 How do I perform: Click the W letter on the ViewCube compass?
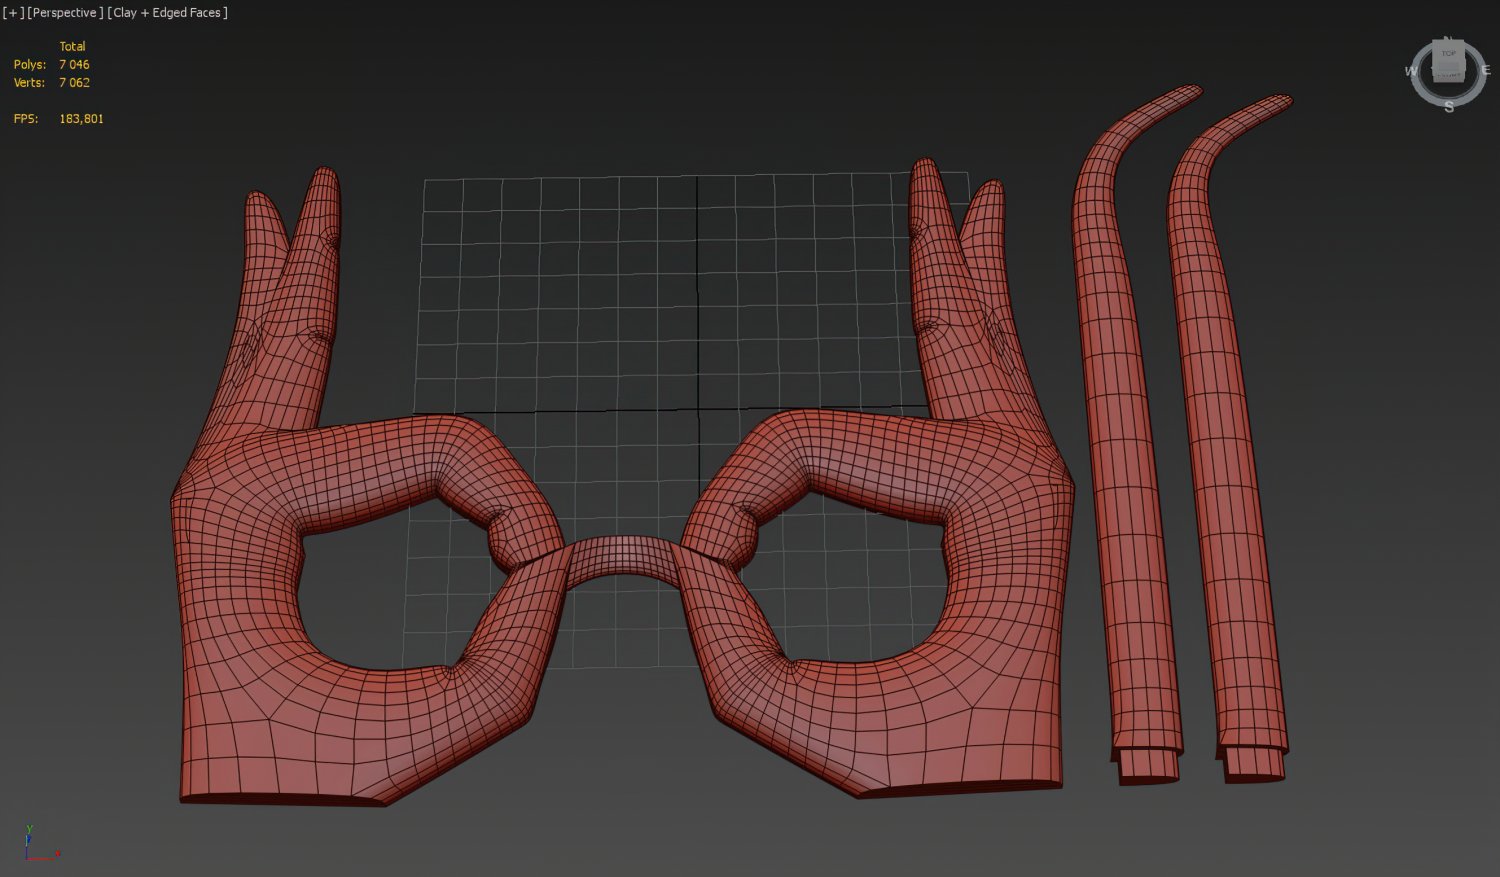1412,71
